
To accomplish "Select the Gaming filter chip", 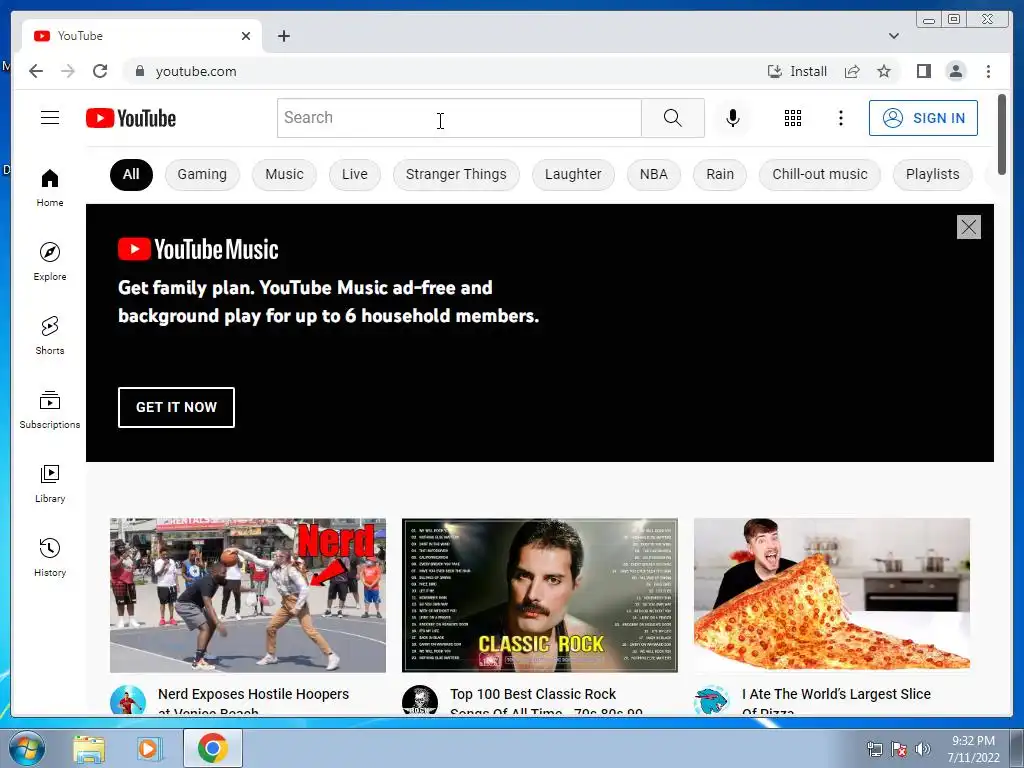I will pos(202,174).
